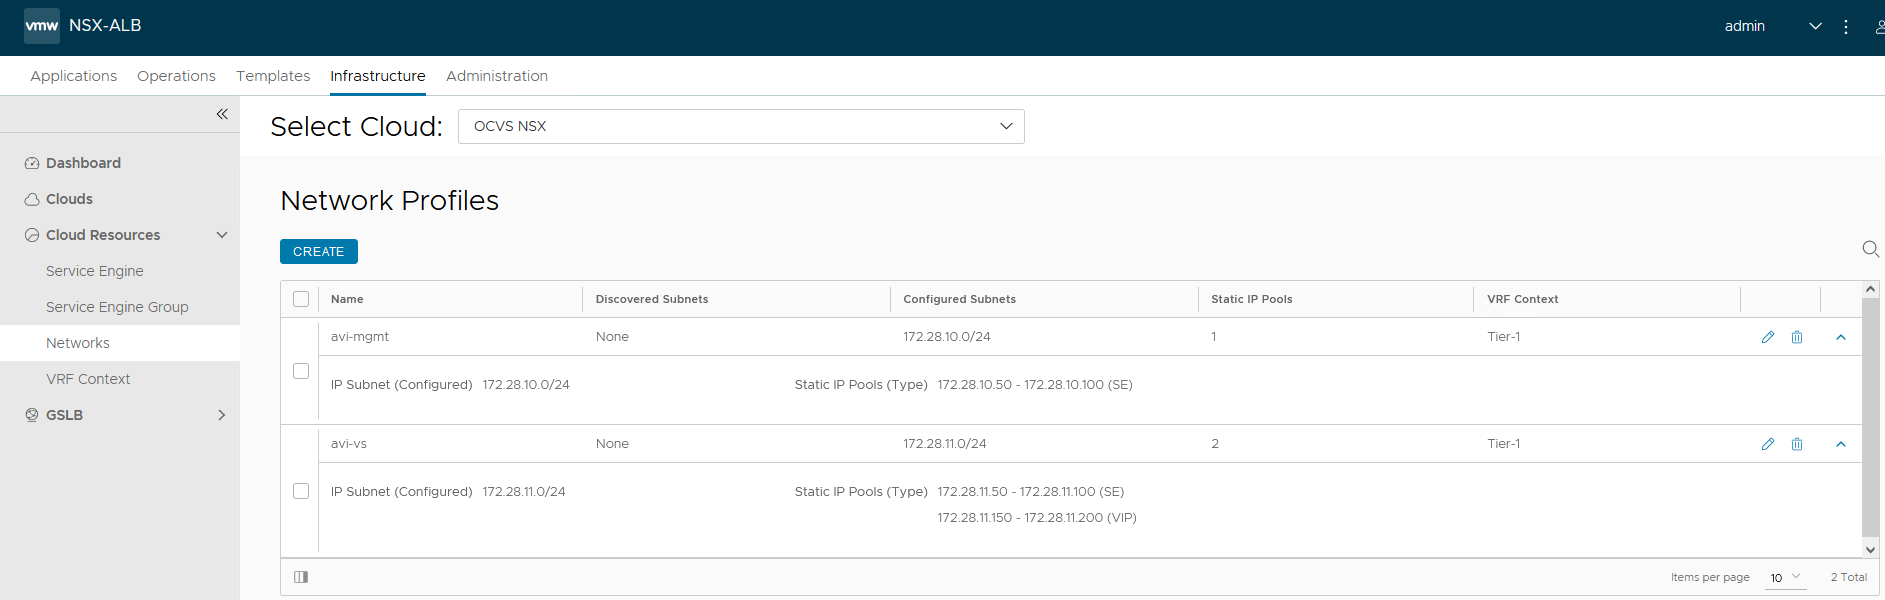Click Configured Subnets column header

pos(959,299)
